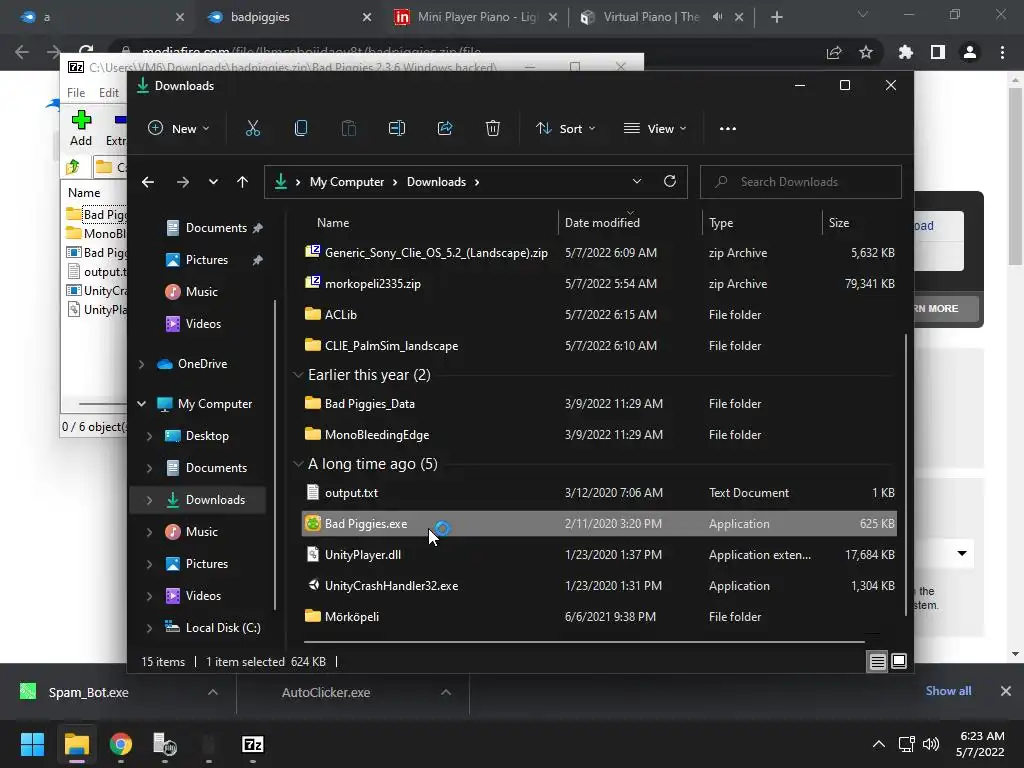Open Spam_Bot.exe download options chevron
Viewport: 1024px width, 768px height.
(212, 692)
